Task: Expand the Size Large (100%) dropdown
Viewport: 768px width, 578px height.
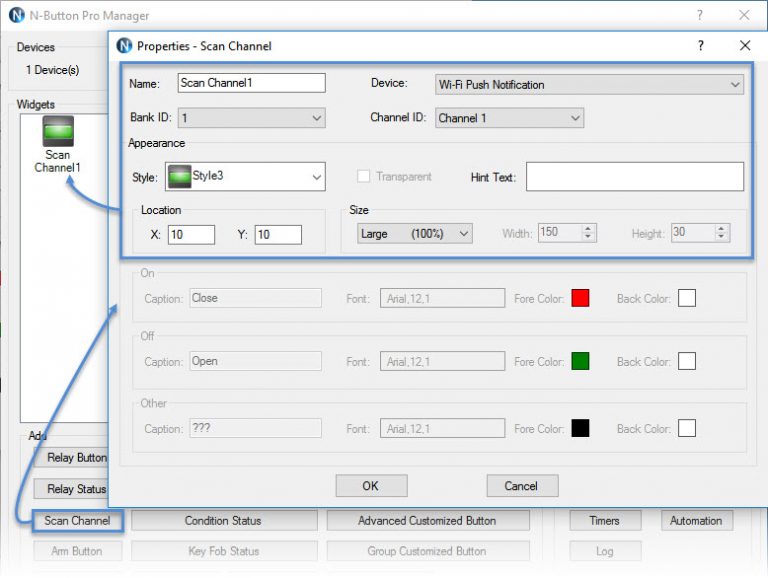Action: [414, 233]
